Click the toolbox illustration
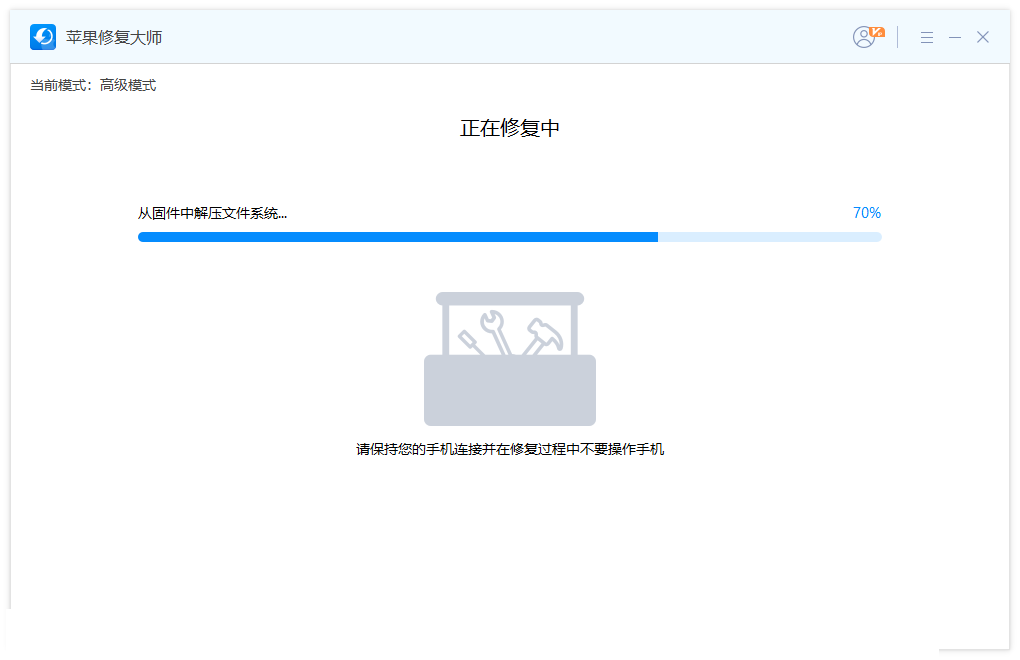Image resolution: width=1020 pixels, height=660 pixels. [510, 359]
